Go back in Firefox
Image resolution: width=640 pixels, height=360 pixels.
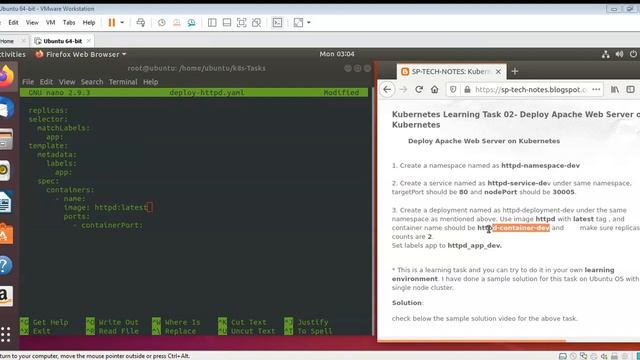[x=387, y=89]
